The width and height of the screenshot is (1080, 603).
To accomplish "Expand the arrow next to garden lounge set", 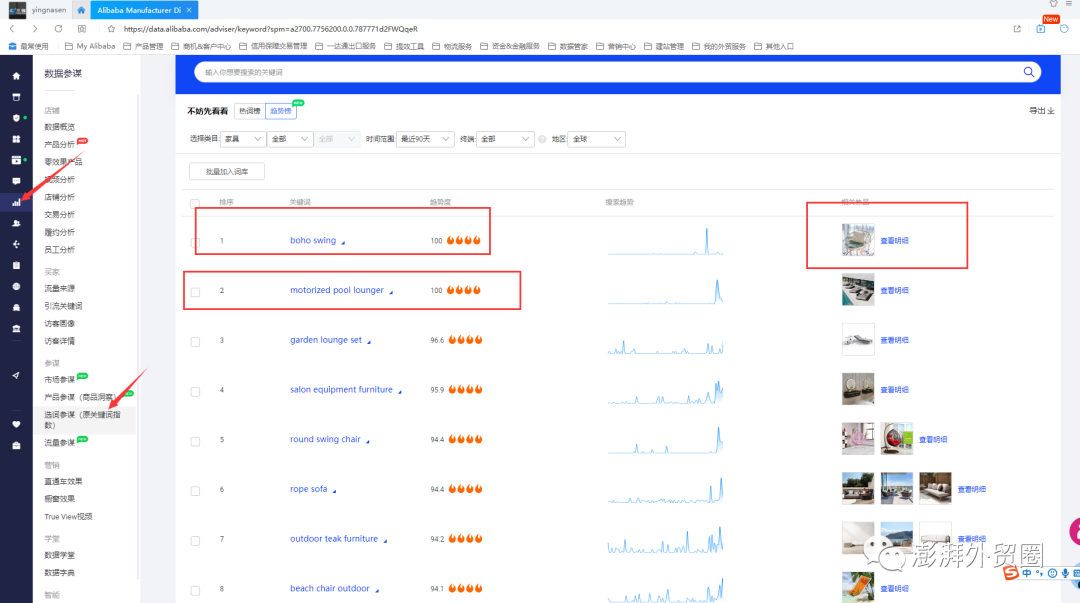I will pyautogui.click(x=368, y=342).
